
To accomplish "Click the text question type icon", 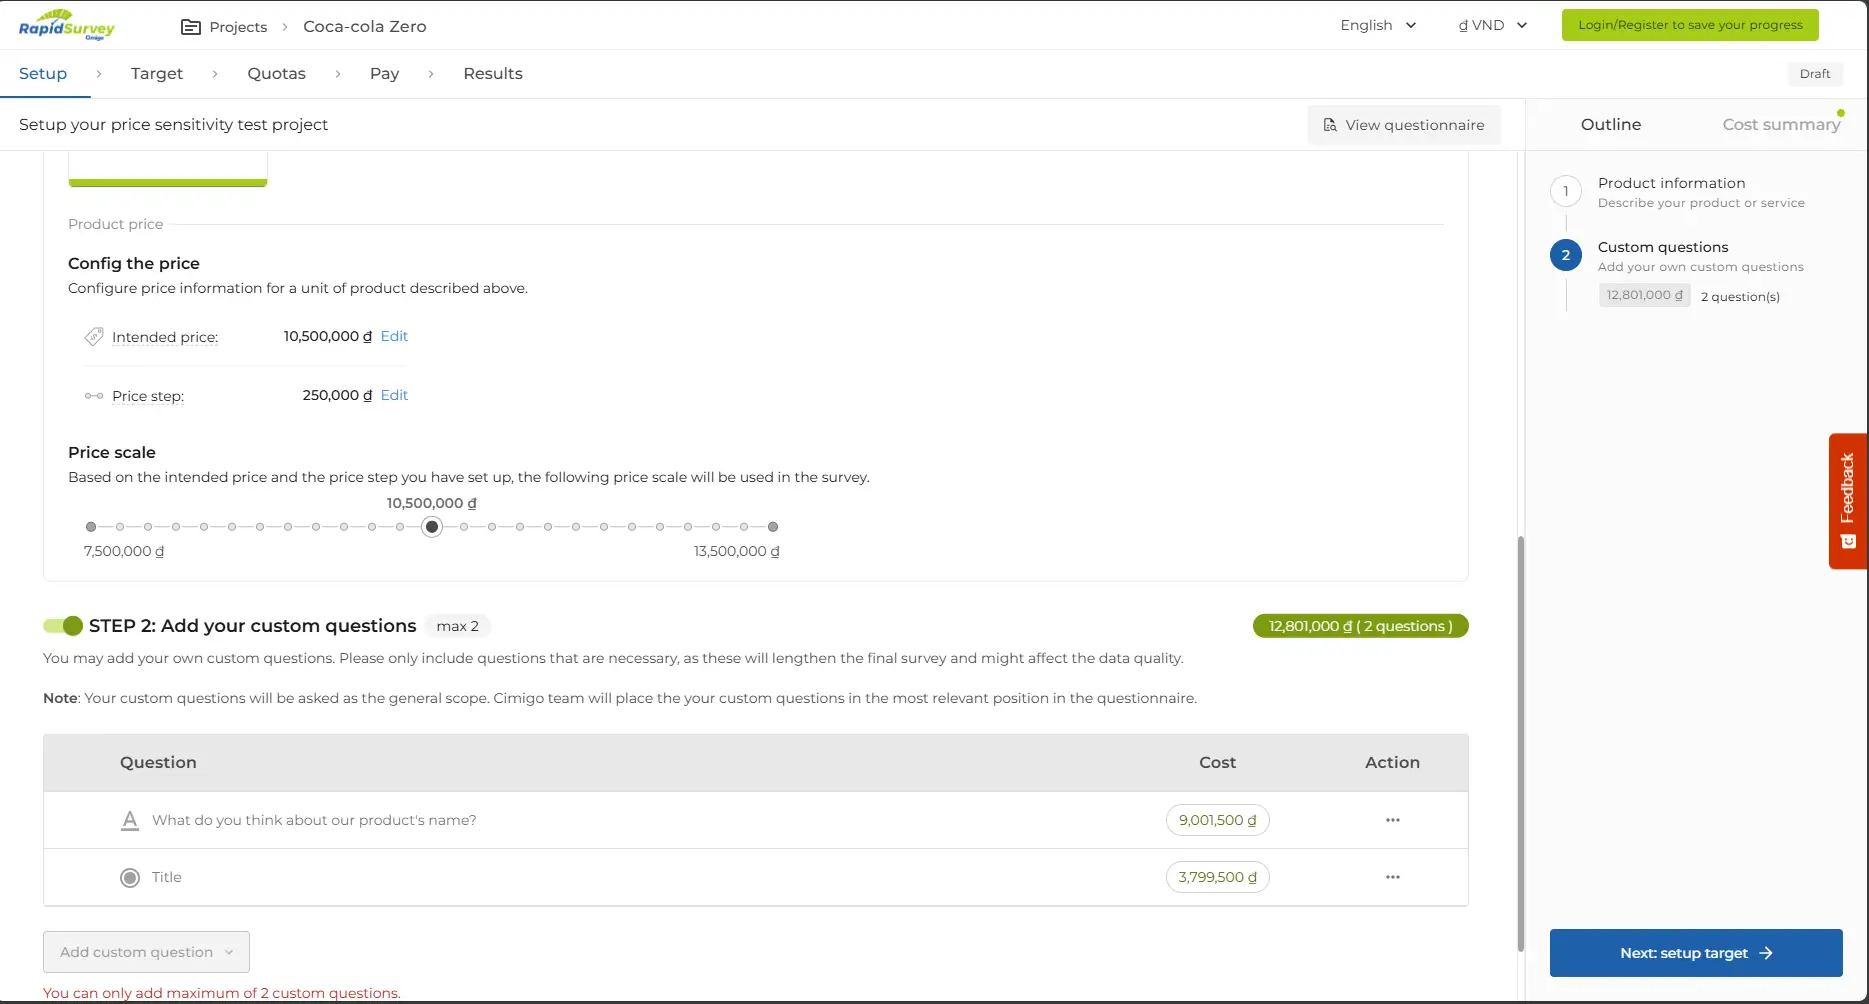I will [130, 821].
